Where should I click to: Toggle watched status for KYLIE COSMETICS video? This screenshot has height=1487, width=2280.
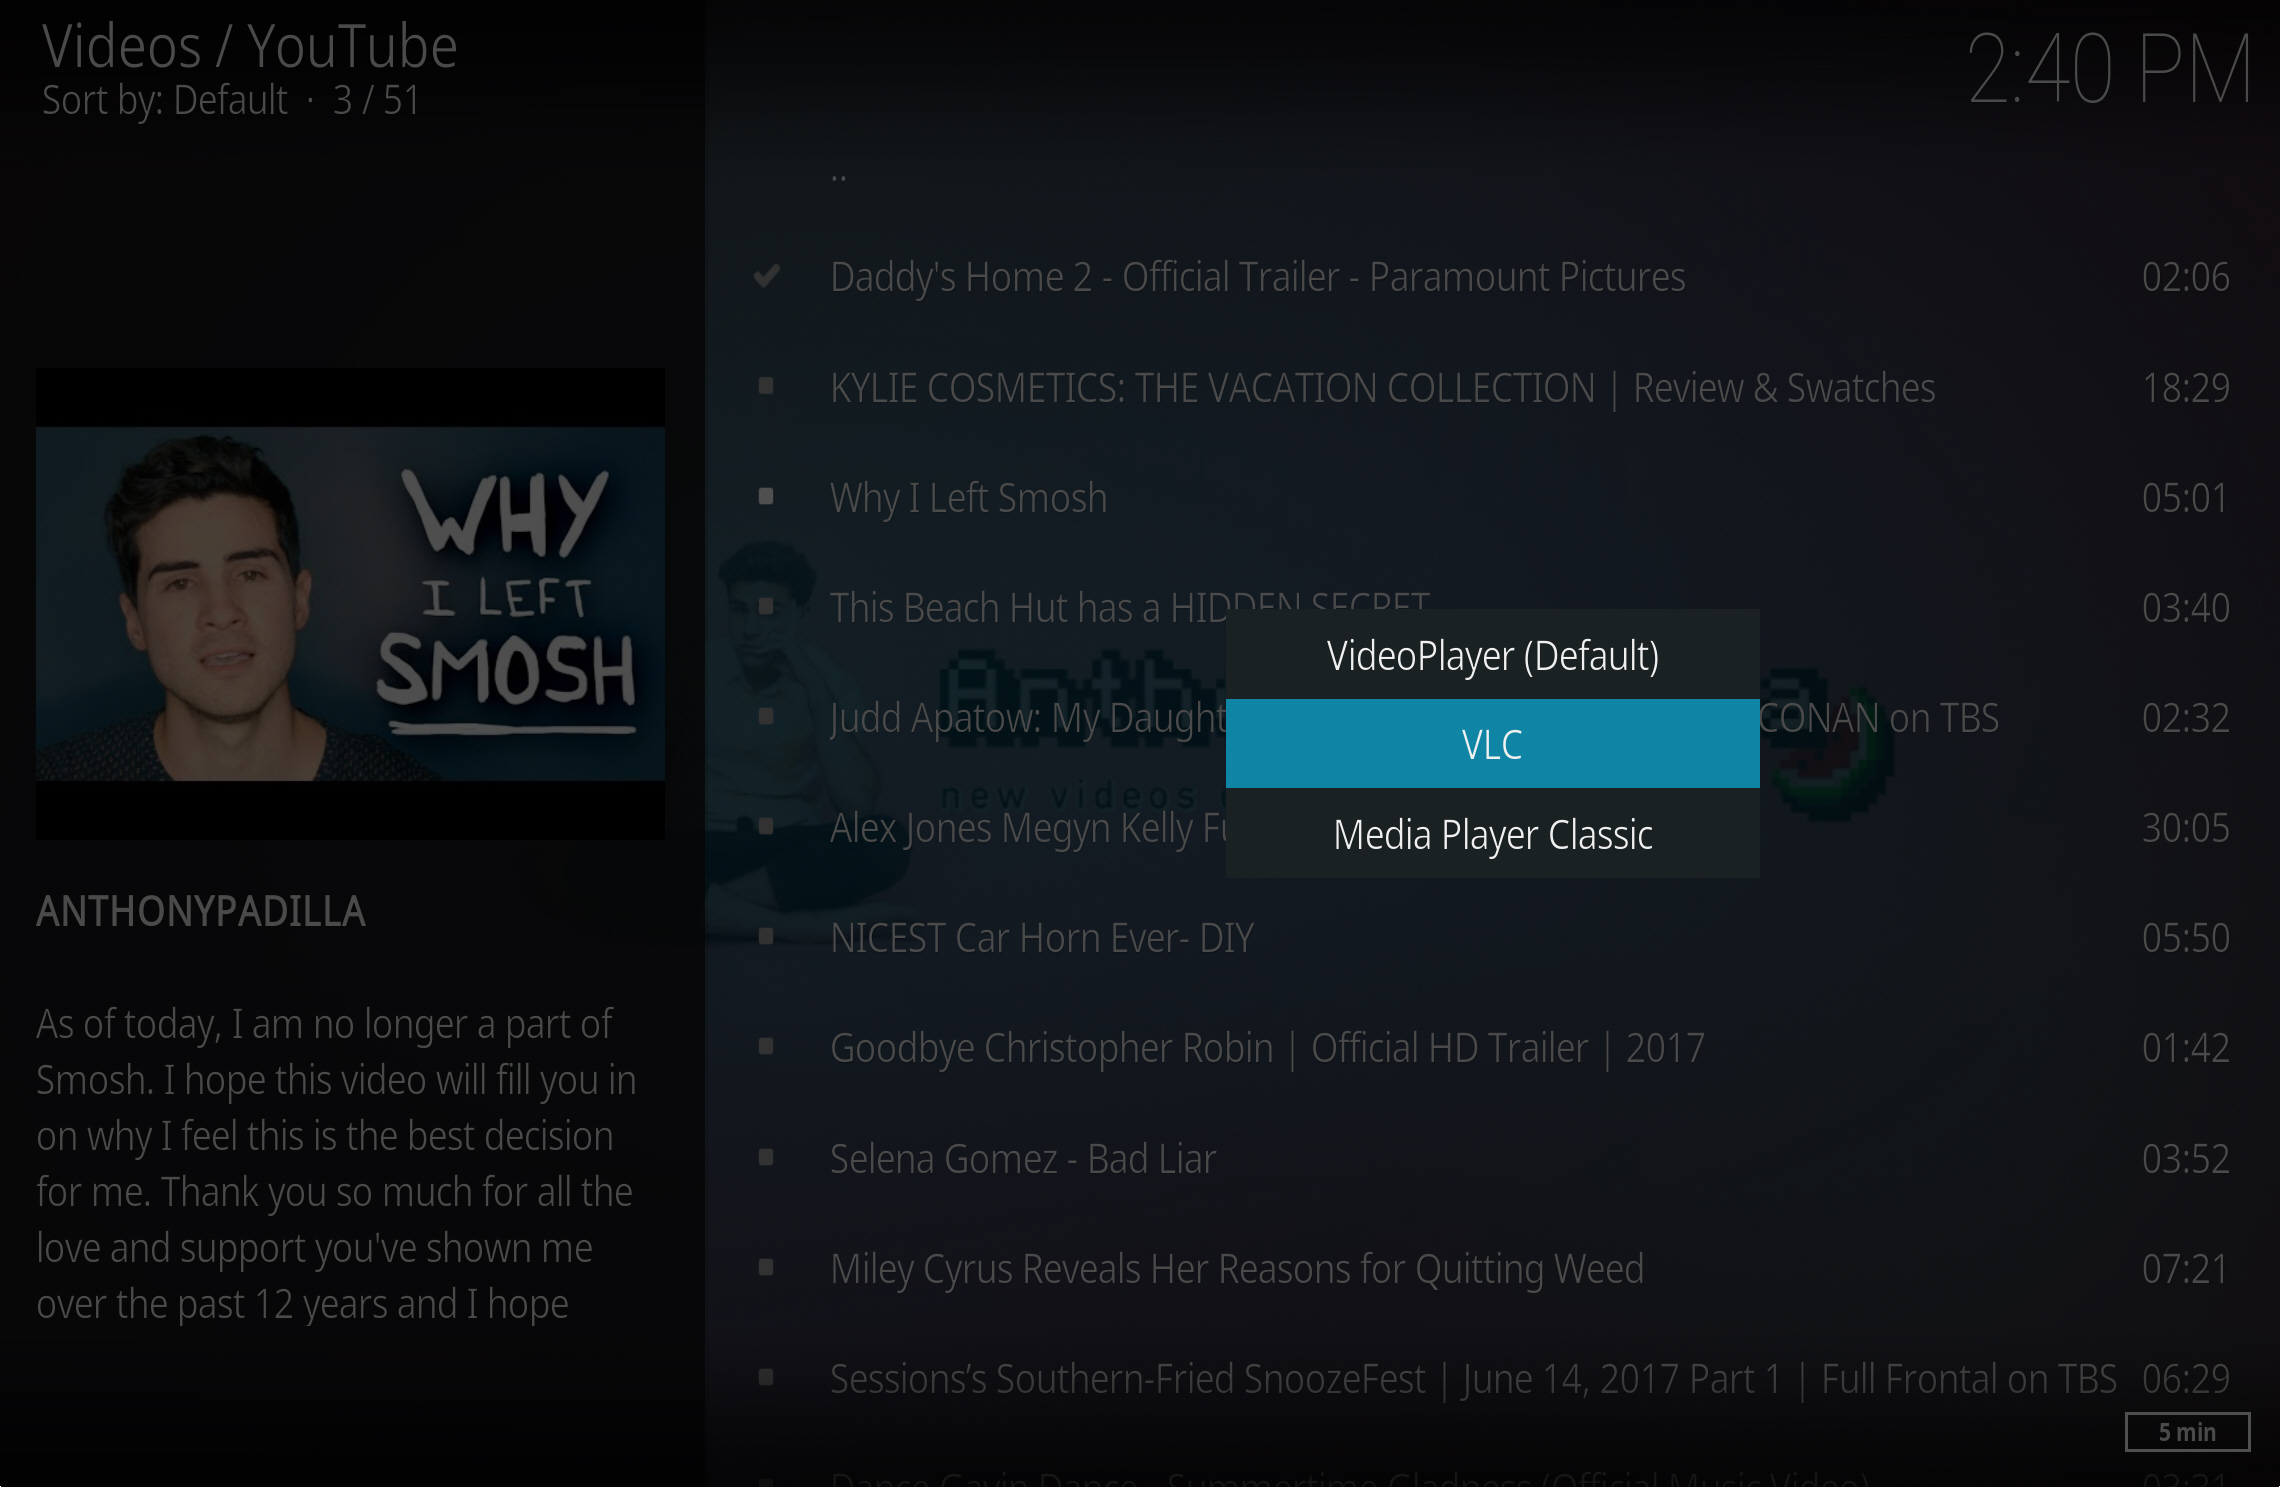coord(771,385)
